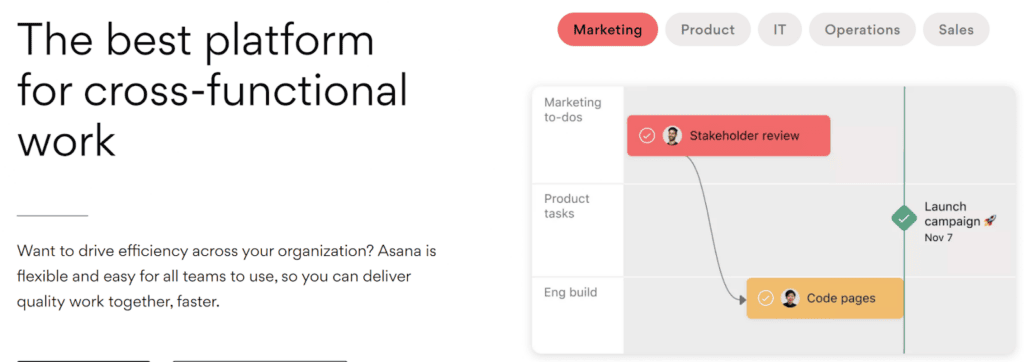Screen dimensions: 1024x362
Task: Choose the Operations tab pill
Action: click(x=862, y=29)
